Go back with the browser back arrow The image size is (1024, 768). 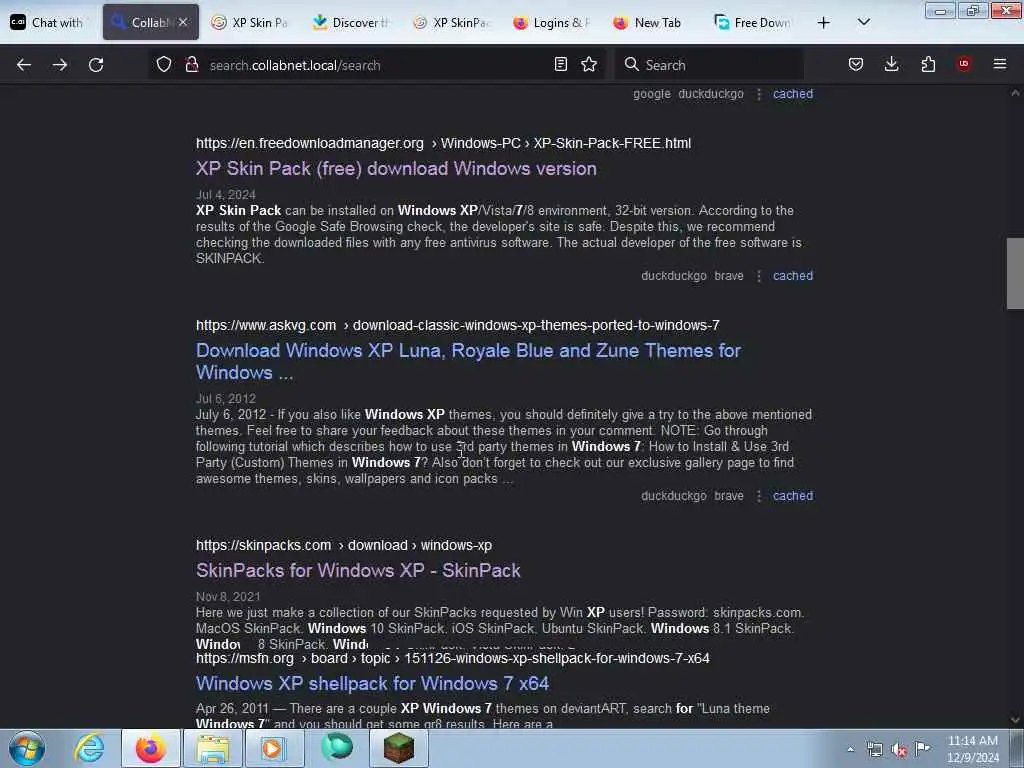(24, 65)
